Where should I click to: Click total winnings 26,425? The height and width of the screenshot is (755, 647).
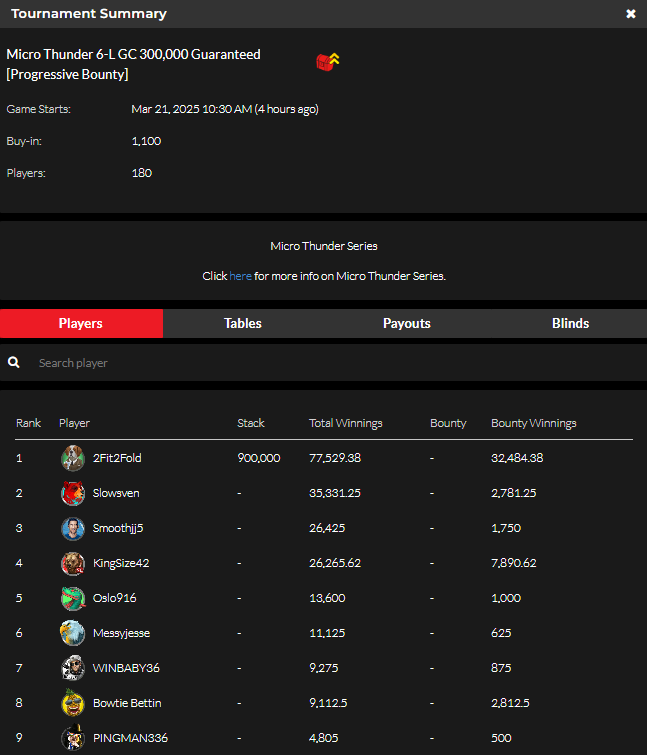coord(327,528)
